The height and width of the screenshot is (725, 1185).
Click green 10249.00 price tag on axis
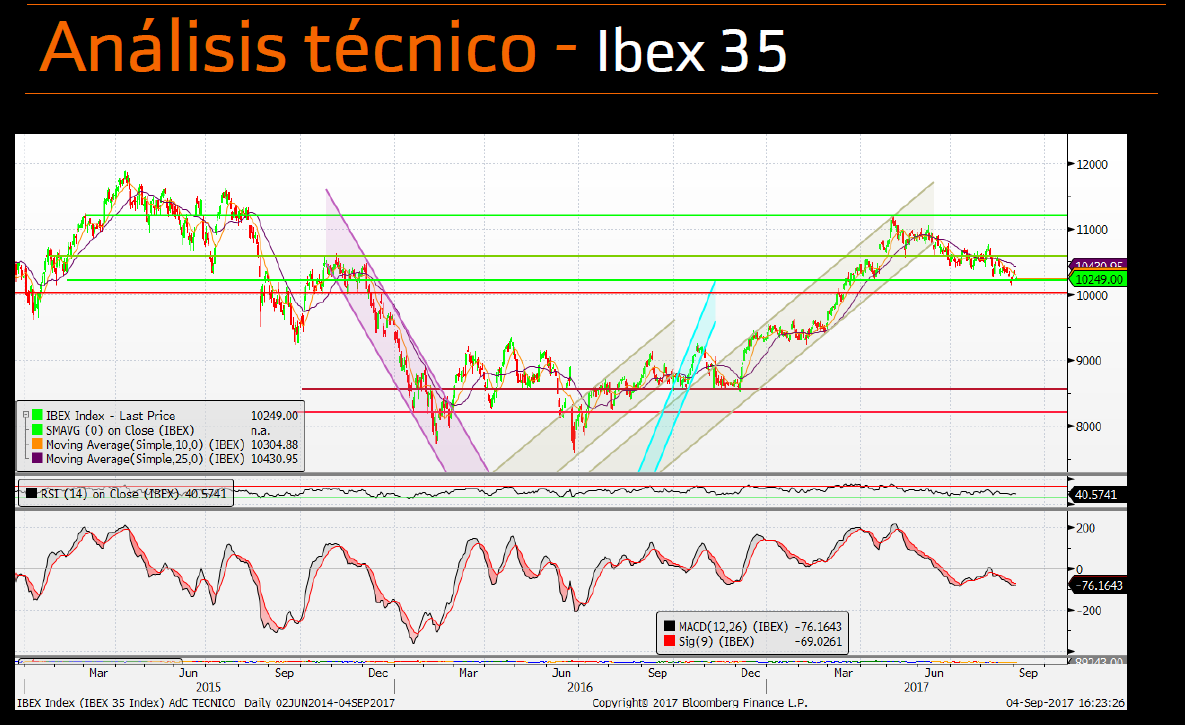point(1098,280)
